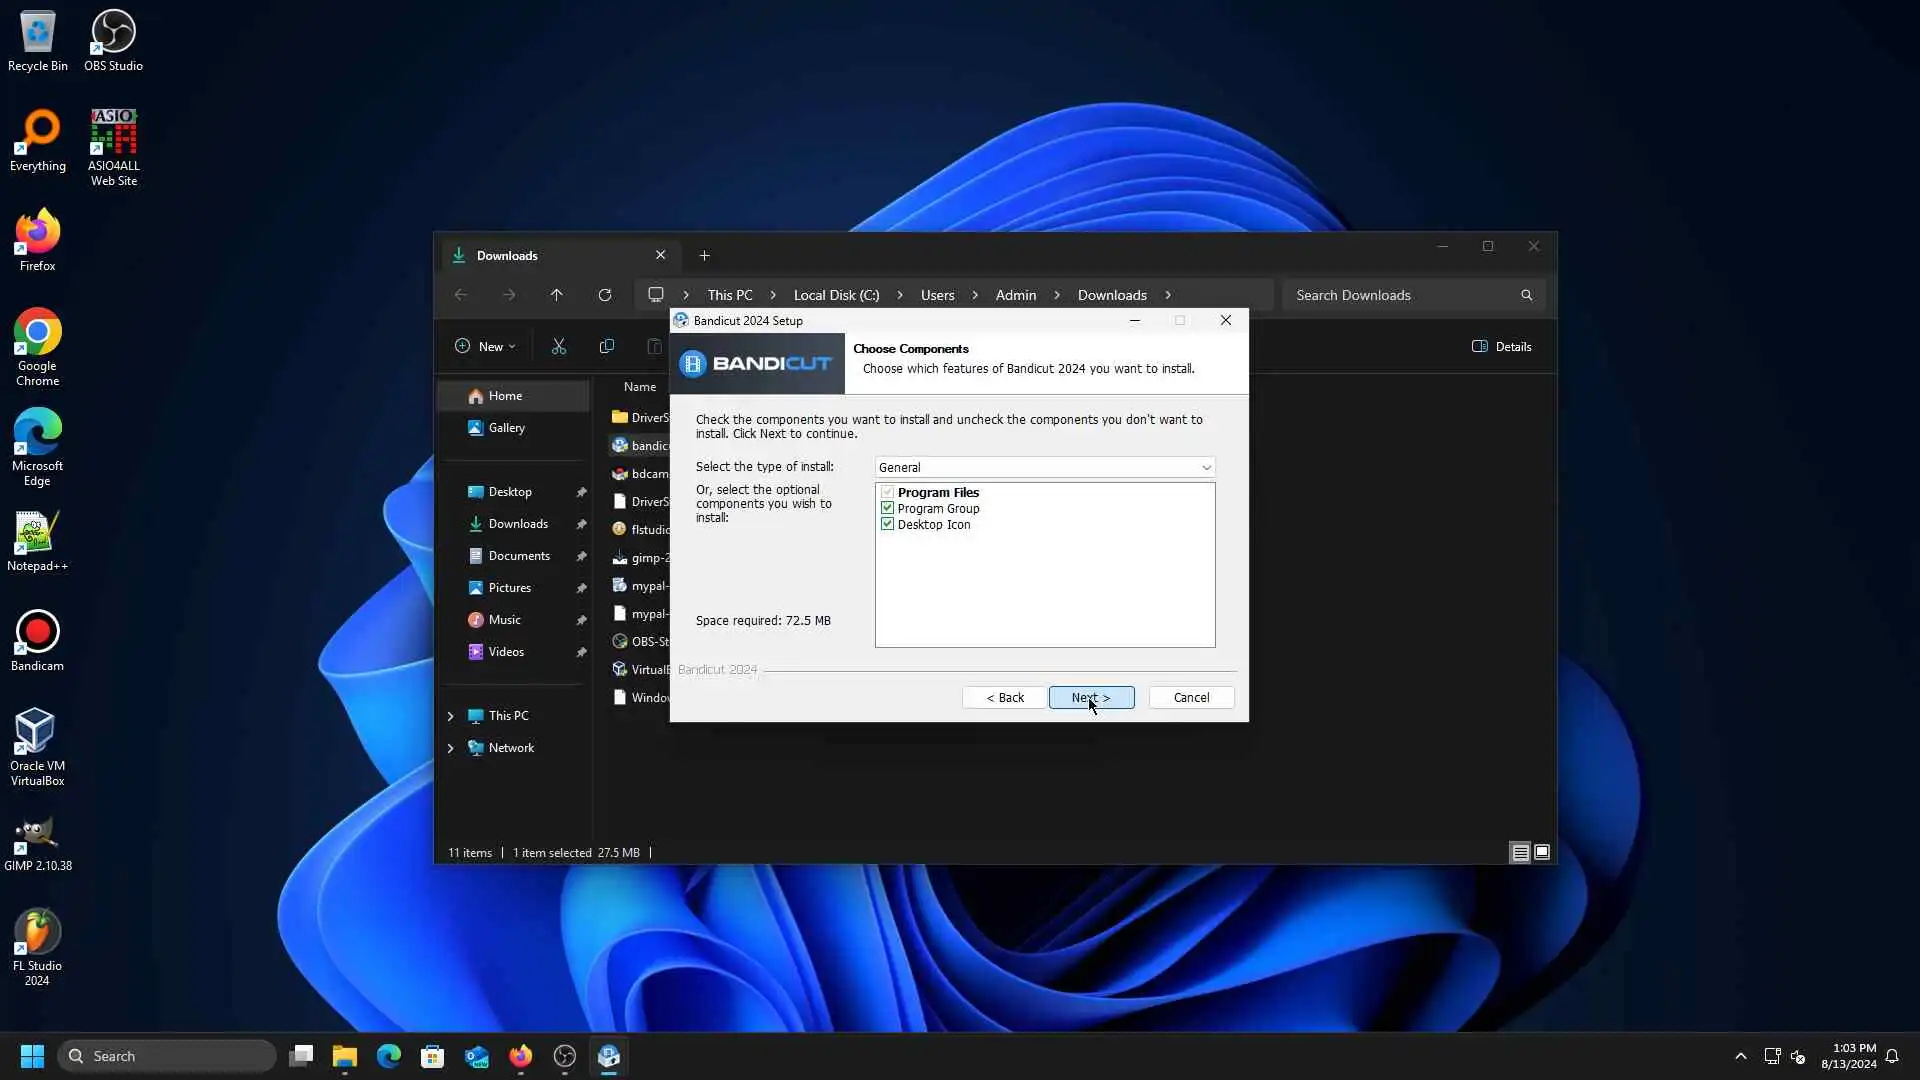The height and width of the screenshot is (1080, 1920).
Task: Click the Search Downloads input field
Action: click(1400, 295)
